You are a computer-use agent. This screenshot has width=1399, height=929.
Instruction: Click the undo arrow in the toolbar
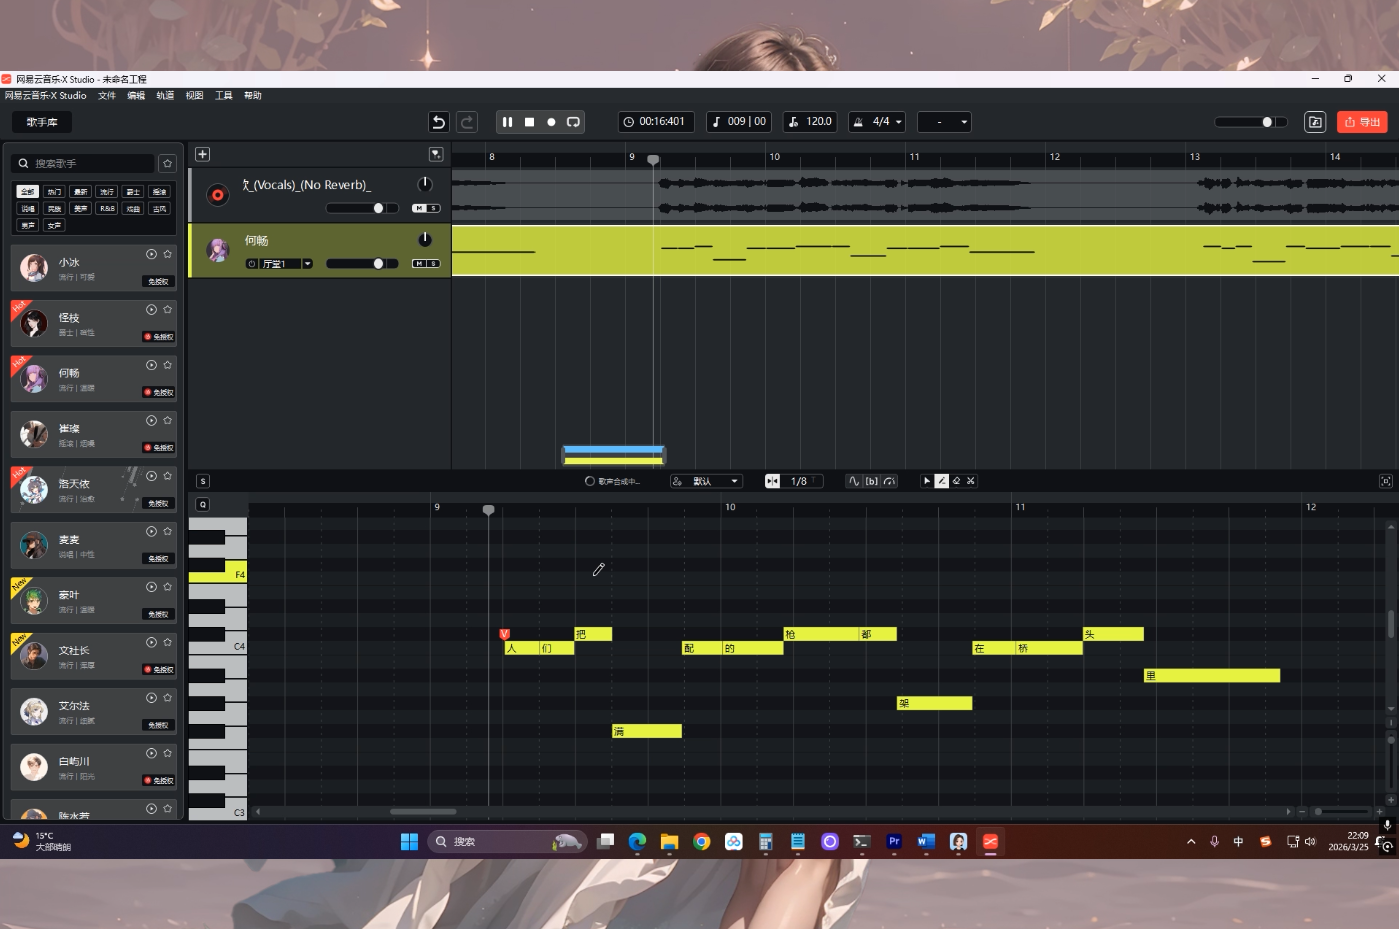tap(438, 122)
